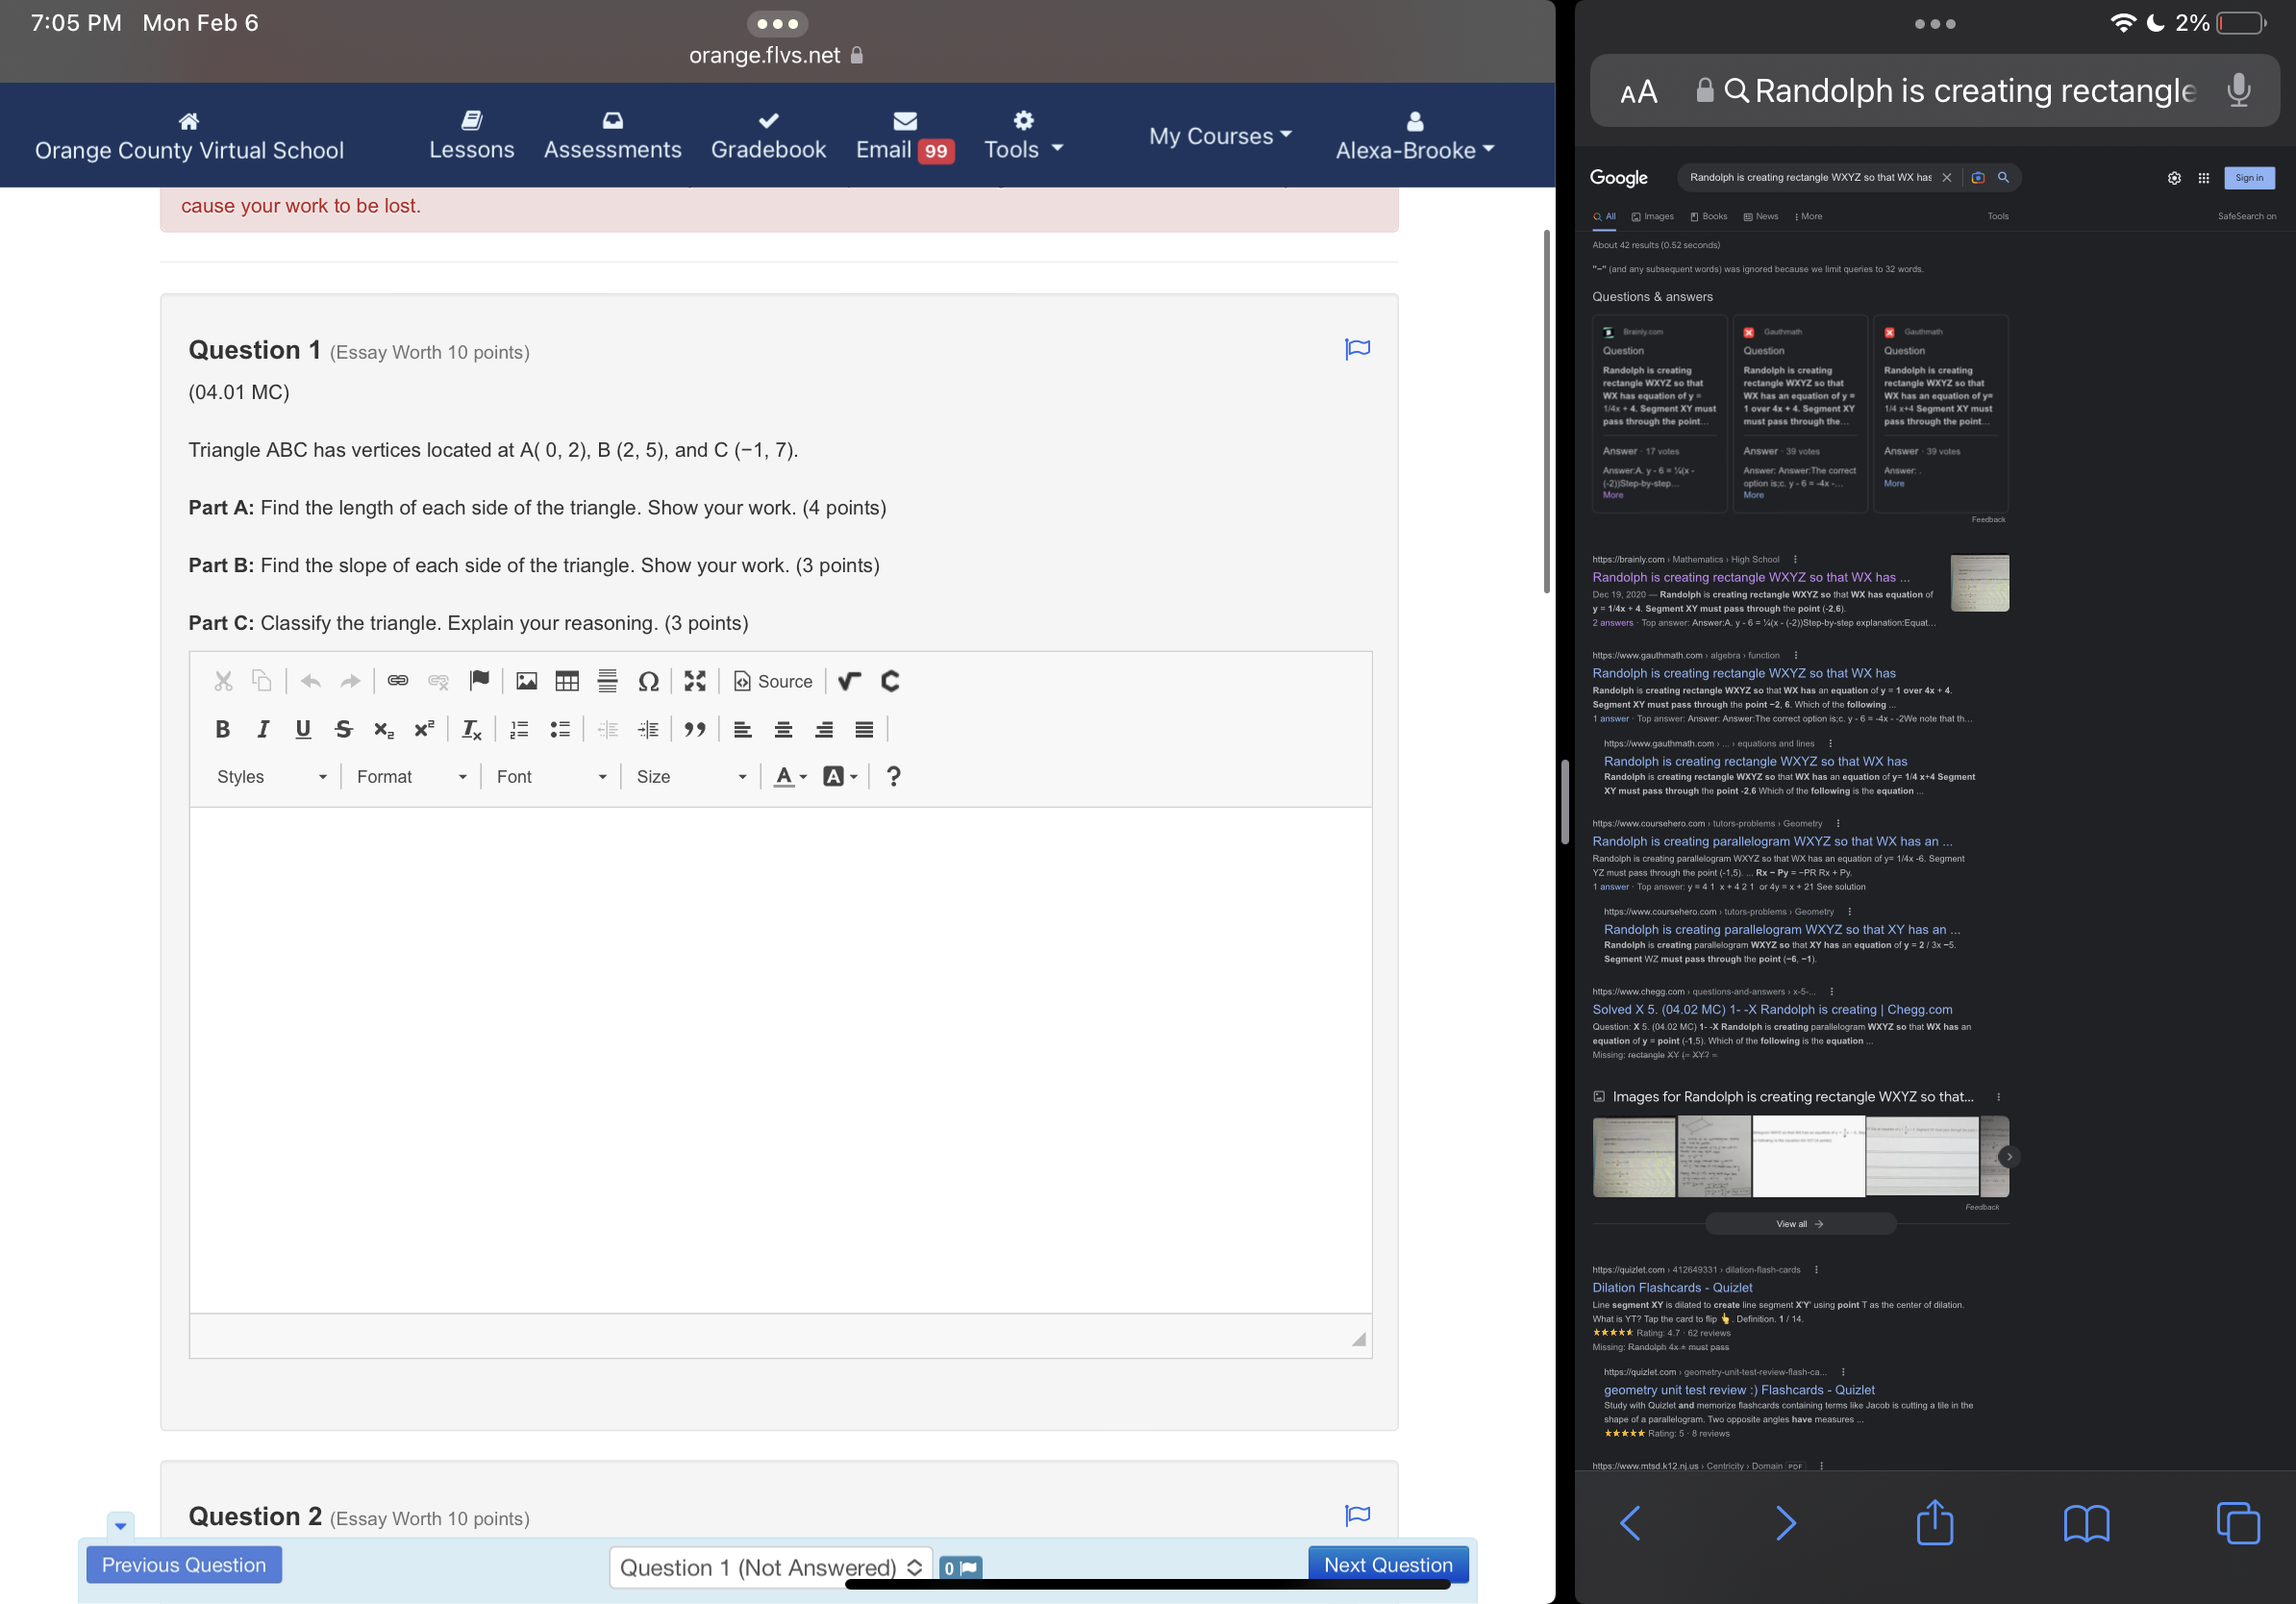Maximize the editor with the fullscreen icon
2296x1604 pixels.
coord(695,681)
